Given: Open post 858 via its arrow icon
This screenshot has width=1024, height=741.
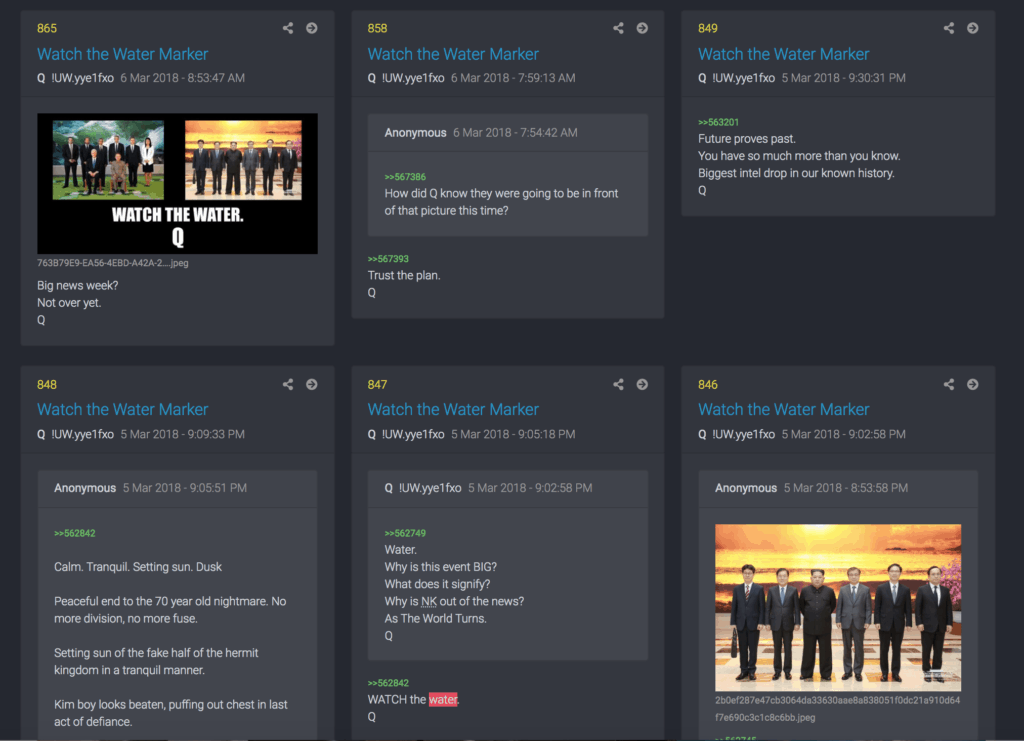Looking at the screenshot, I should point(642,28).
